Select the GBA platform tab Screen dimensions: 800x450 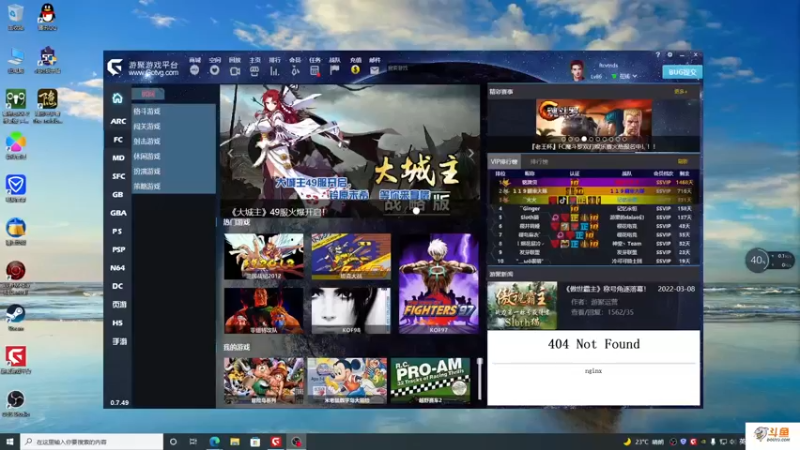tap(118, 213)
